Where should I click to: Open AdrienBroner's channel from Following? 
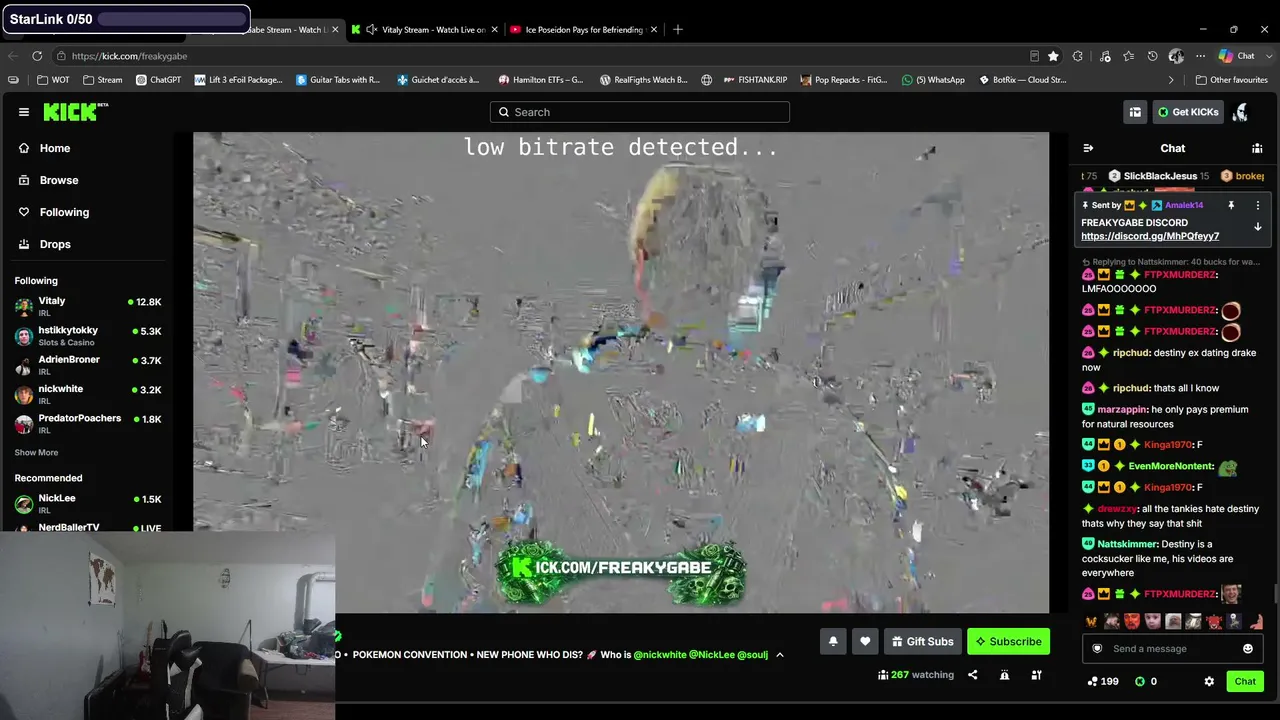coord(87,365)
